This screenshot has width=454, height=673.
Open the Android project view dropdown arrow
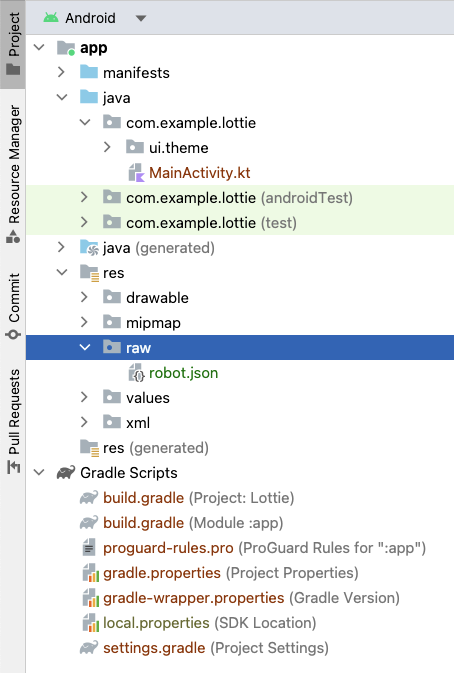(x=141, y=18)
